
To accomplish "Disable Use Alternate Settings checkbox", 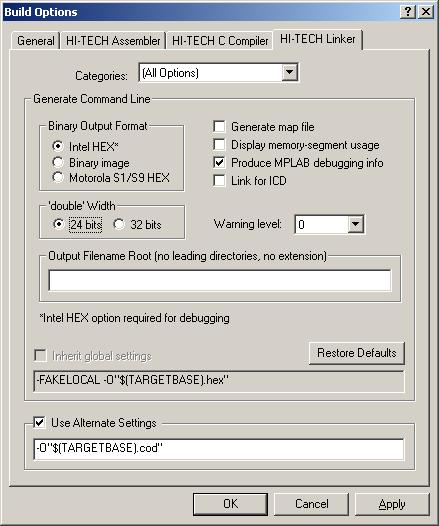I will pos(40,423).
